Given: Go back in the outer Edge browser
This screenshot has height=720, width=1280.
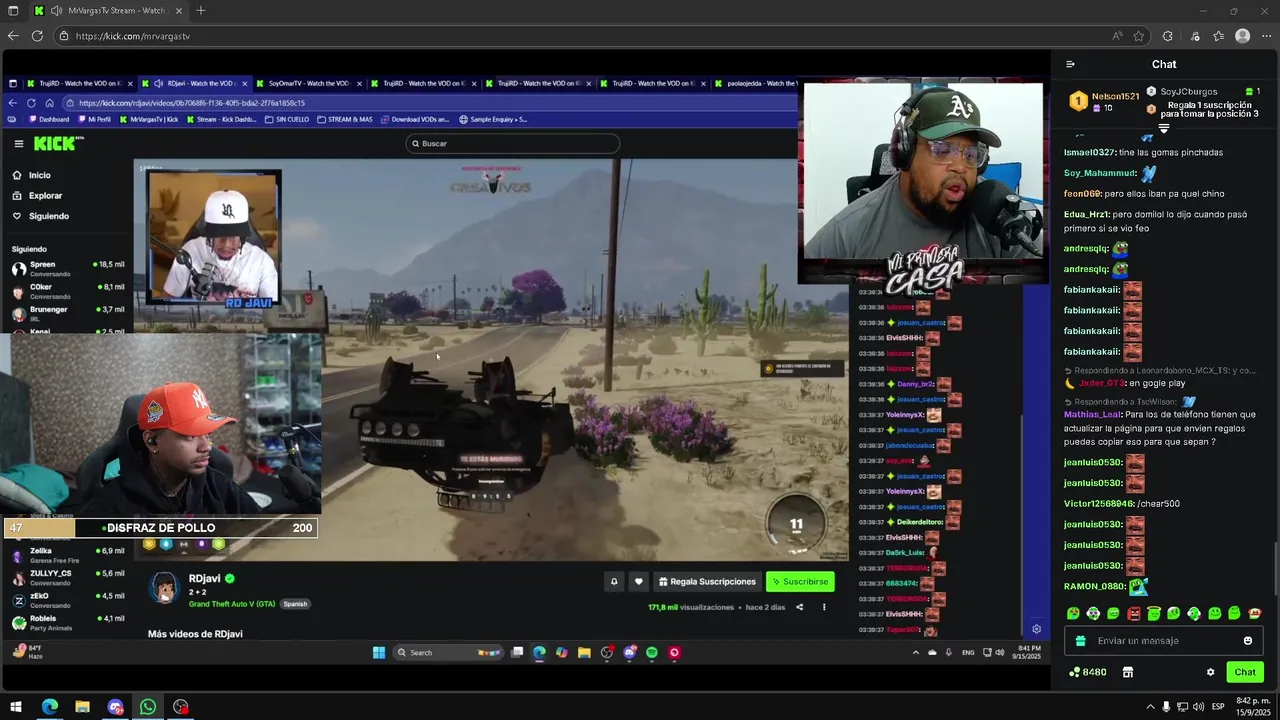Looking at the screenshot, I should [13, 36].
